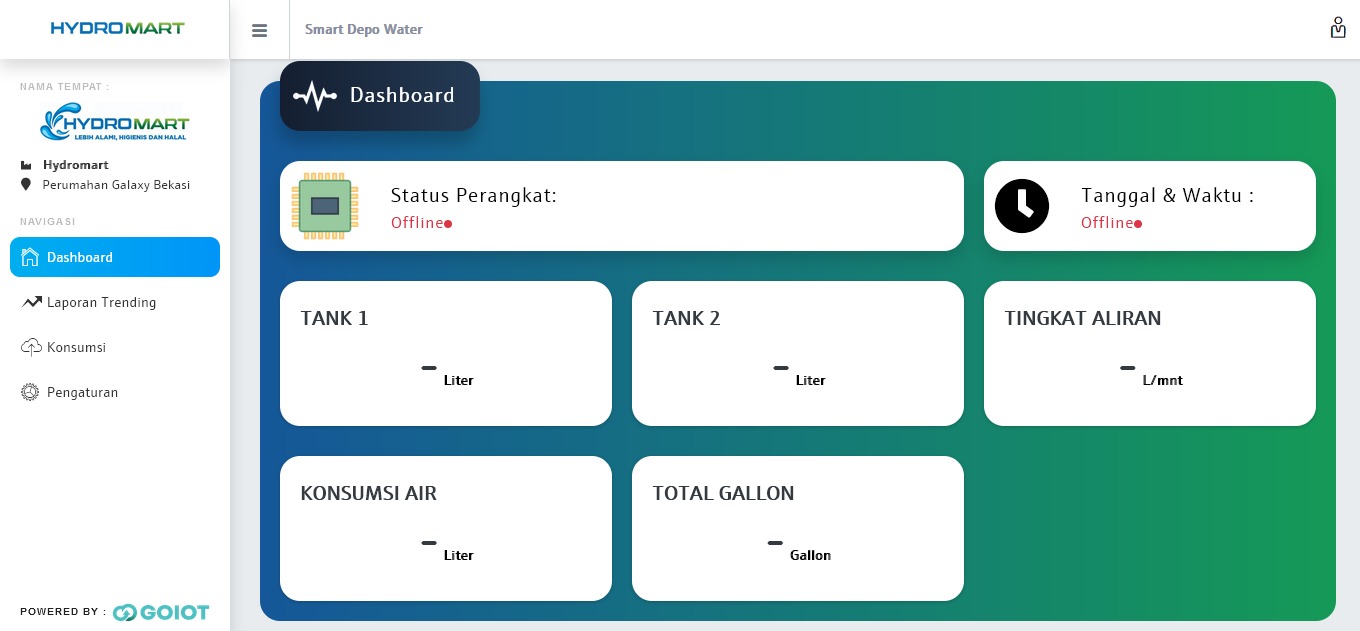Viewport: 1360px width, 631px height.
Task: Click the trending arrow icon in sidebar
Action: tap(30, 302)
